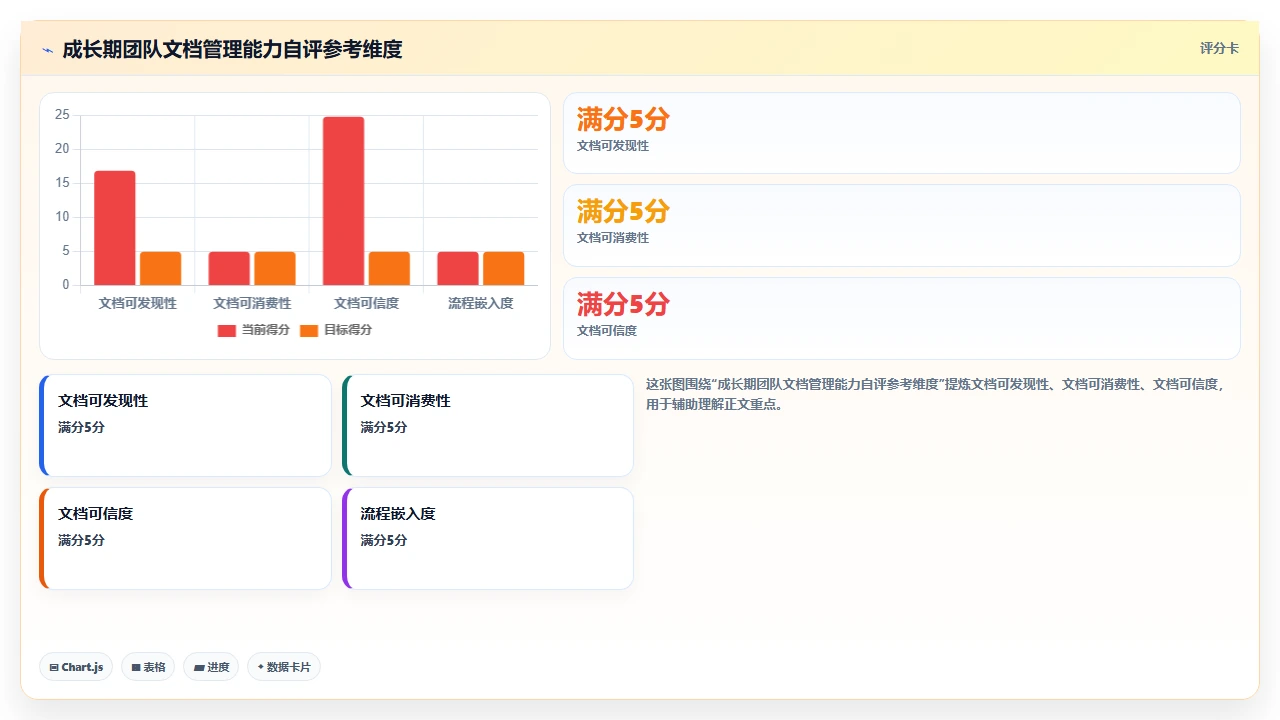Open the 满分5分 文档可消费性 stat card
The width and height of the screenshot is (1280, 720).
point(902,225)
